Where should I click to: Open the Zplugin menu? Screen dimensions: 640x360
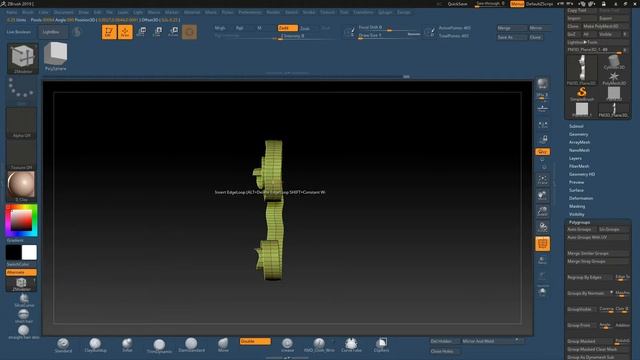click(385, 12)
